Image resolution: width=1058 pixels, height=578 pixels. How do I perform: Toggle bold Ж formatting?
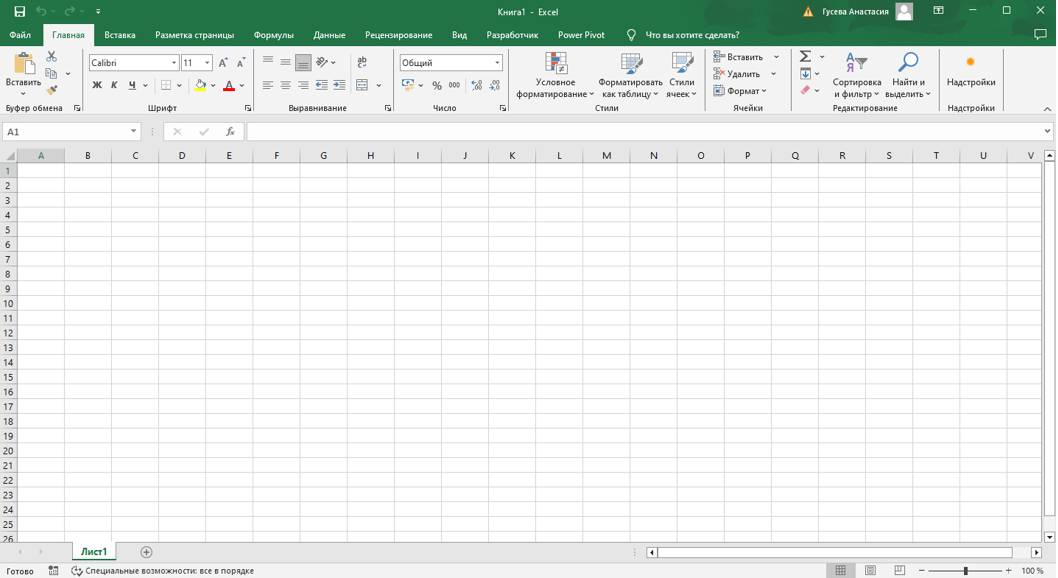tap(96, 85)
